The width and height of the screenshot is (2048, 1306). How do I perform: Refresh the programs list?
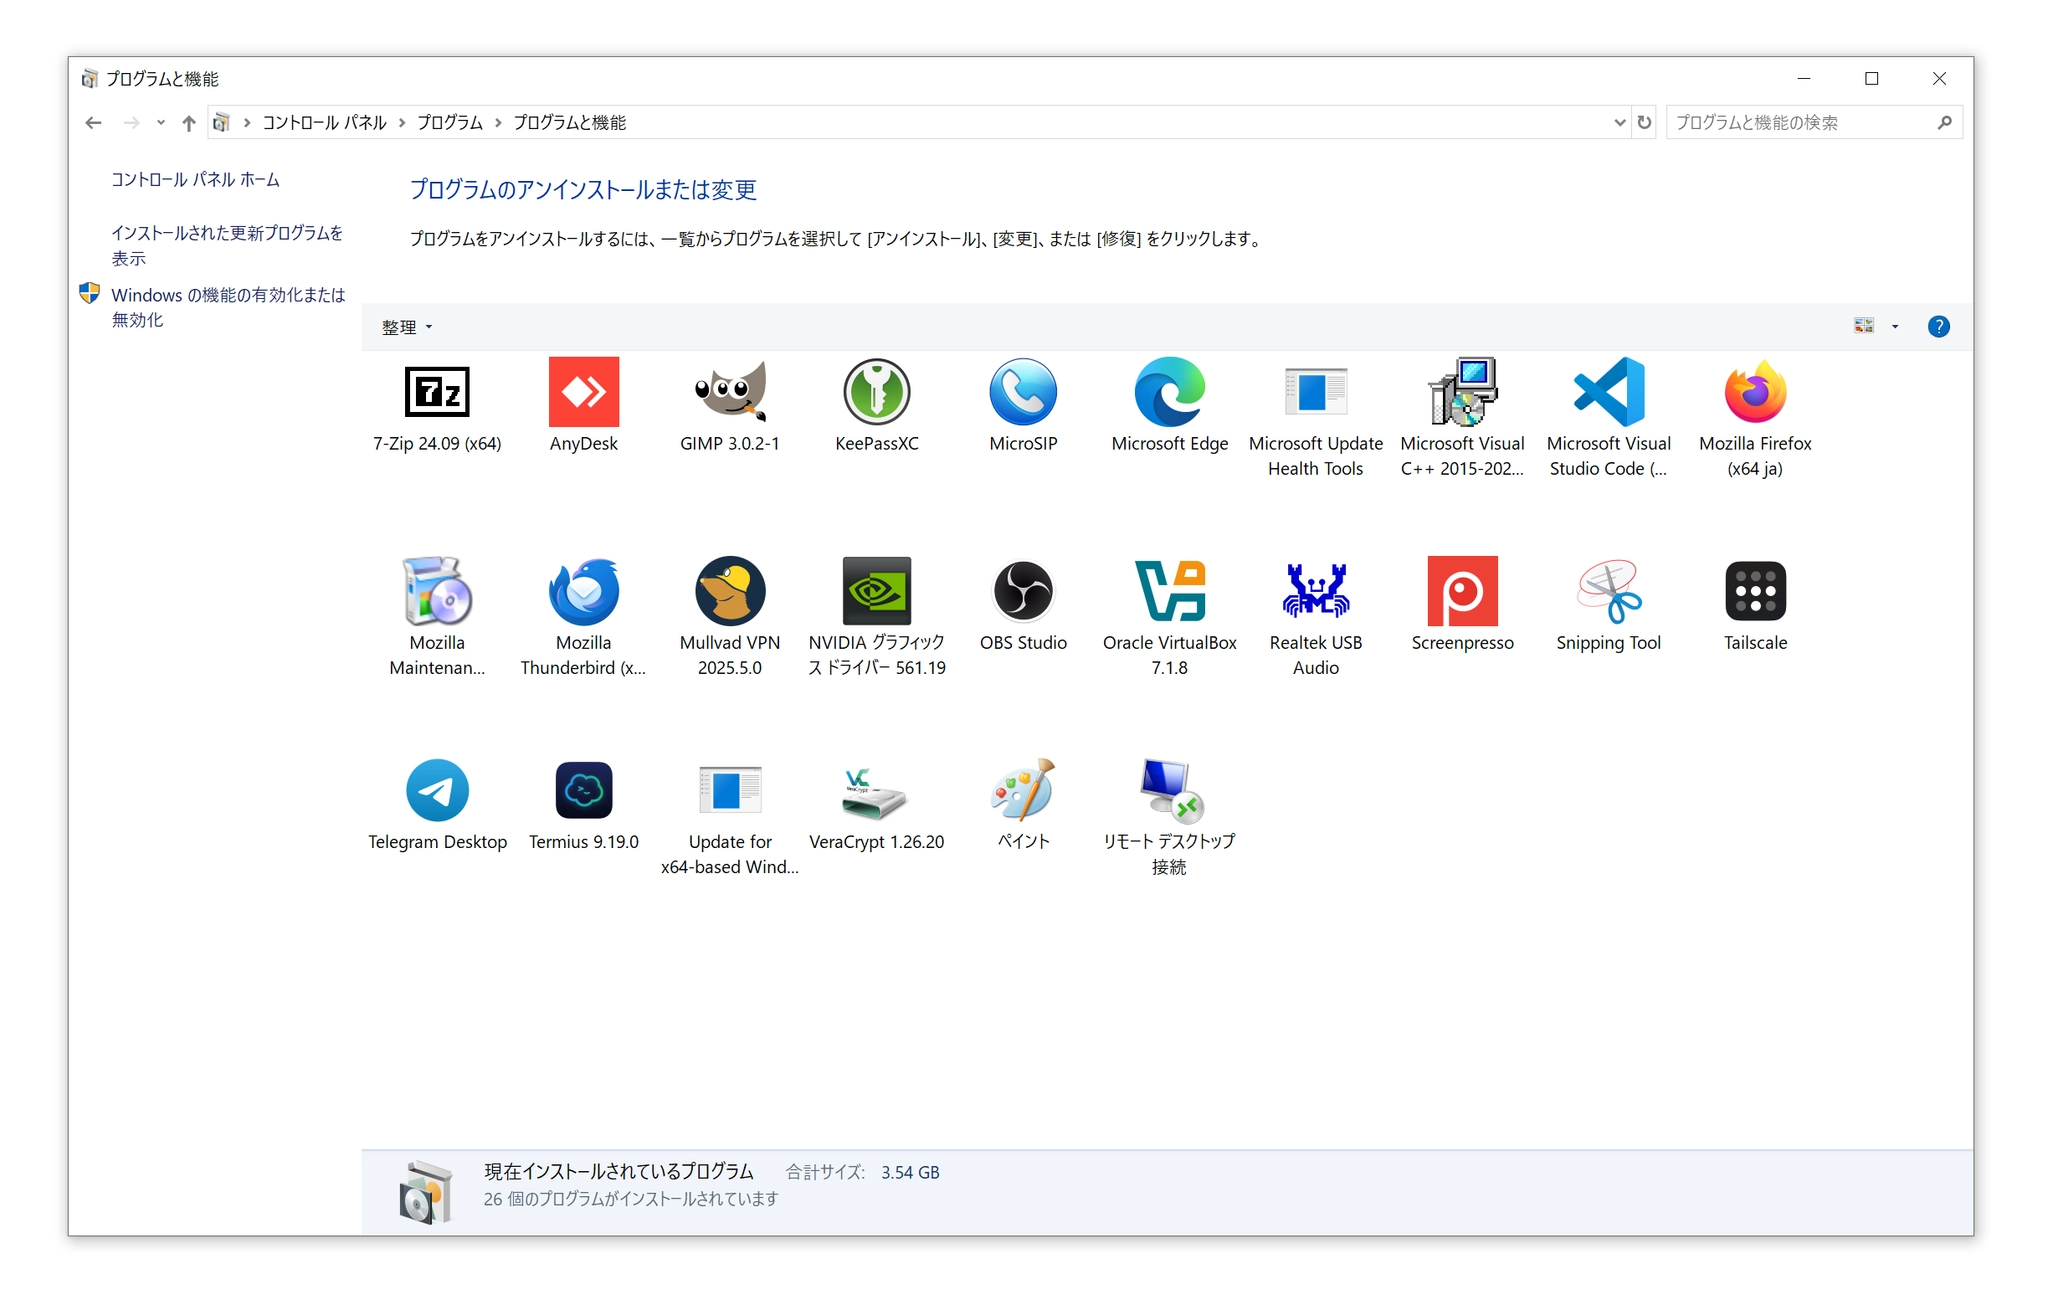(x=1644, y=123)
